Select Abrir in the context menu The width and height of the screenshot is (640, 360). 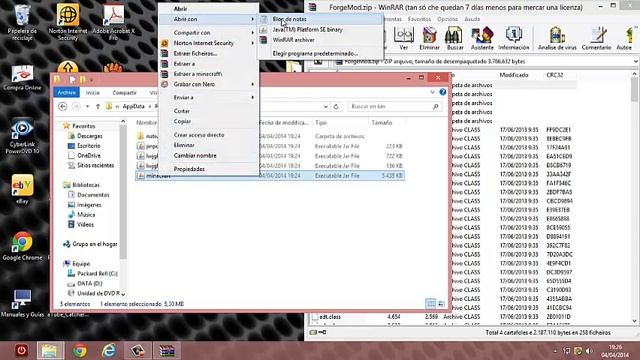pos(209,9)
